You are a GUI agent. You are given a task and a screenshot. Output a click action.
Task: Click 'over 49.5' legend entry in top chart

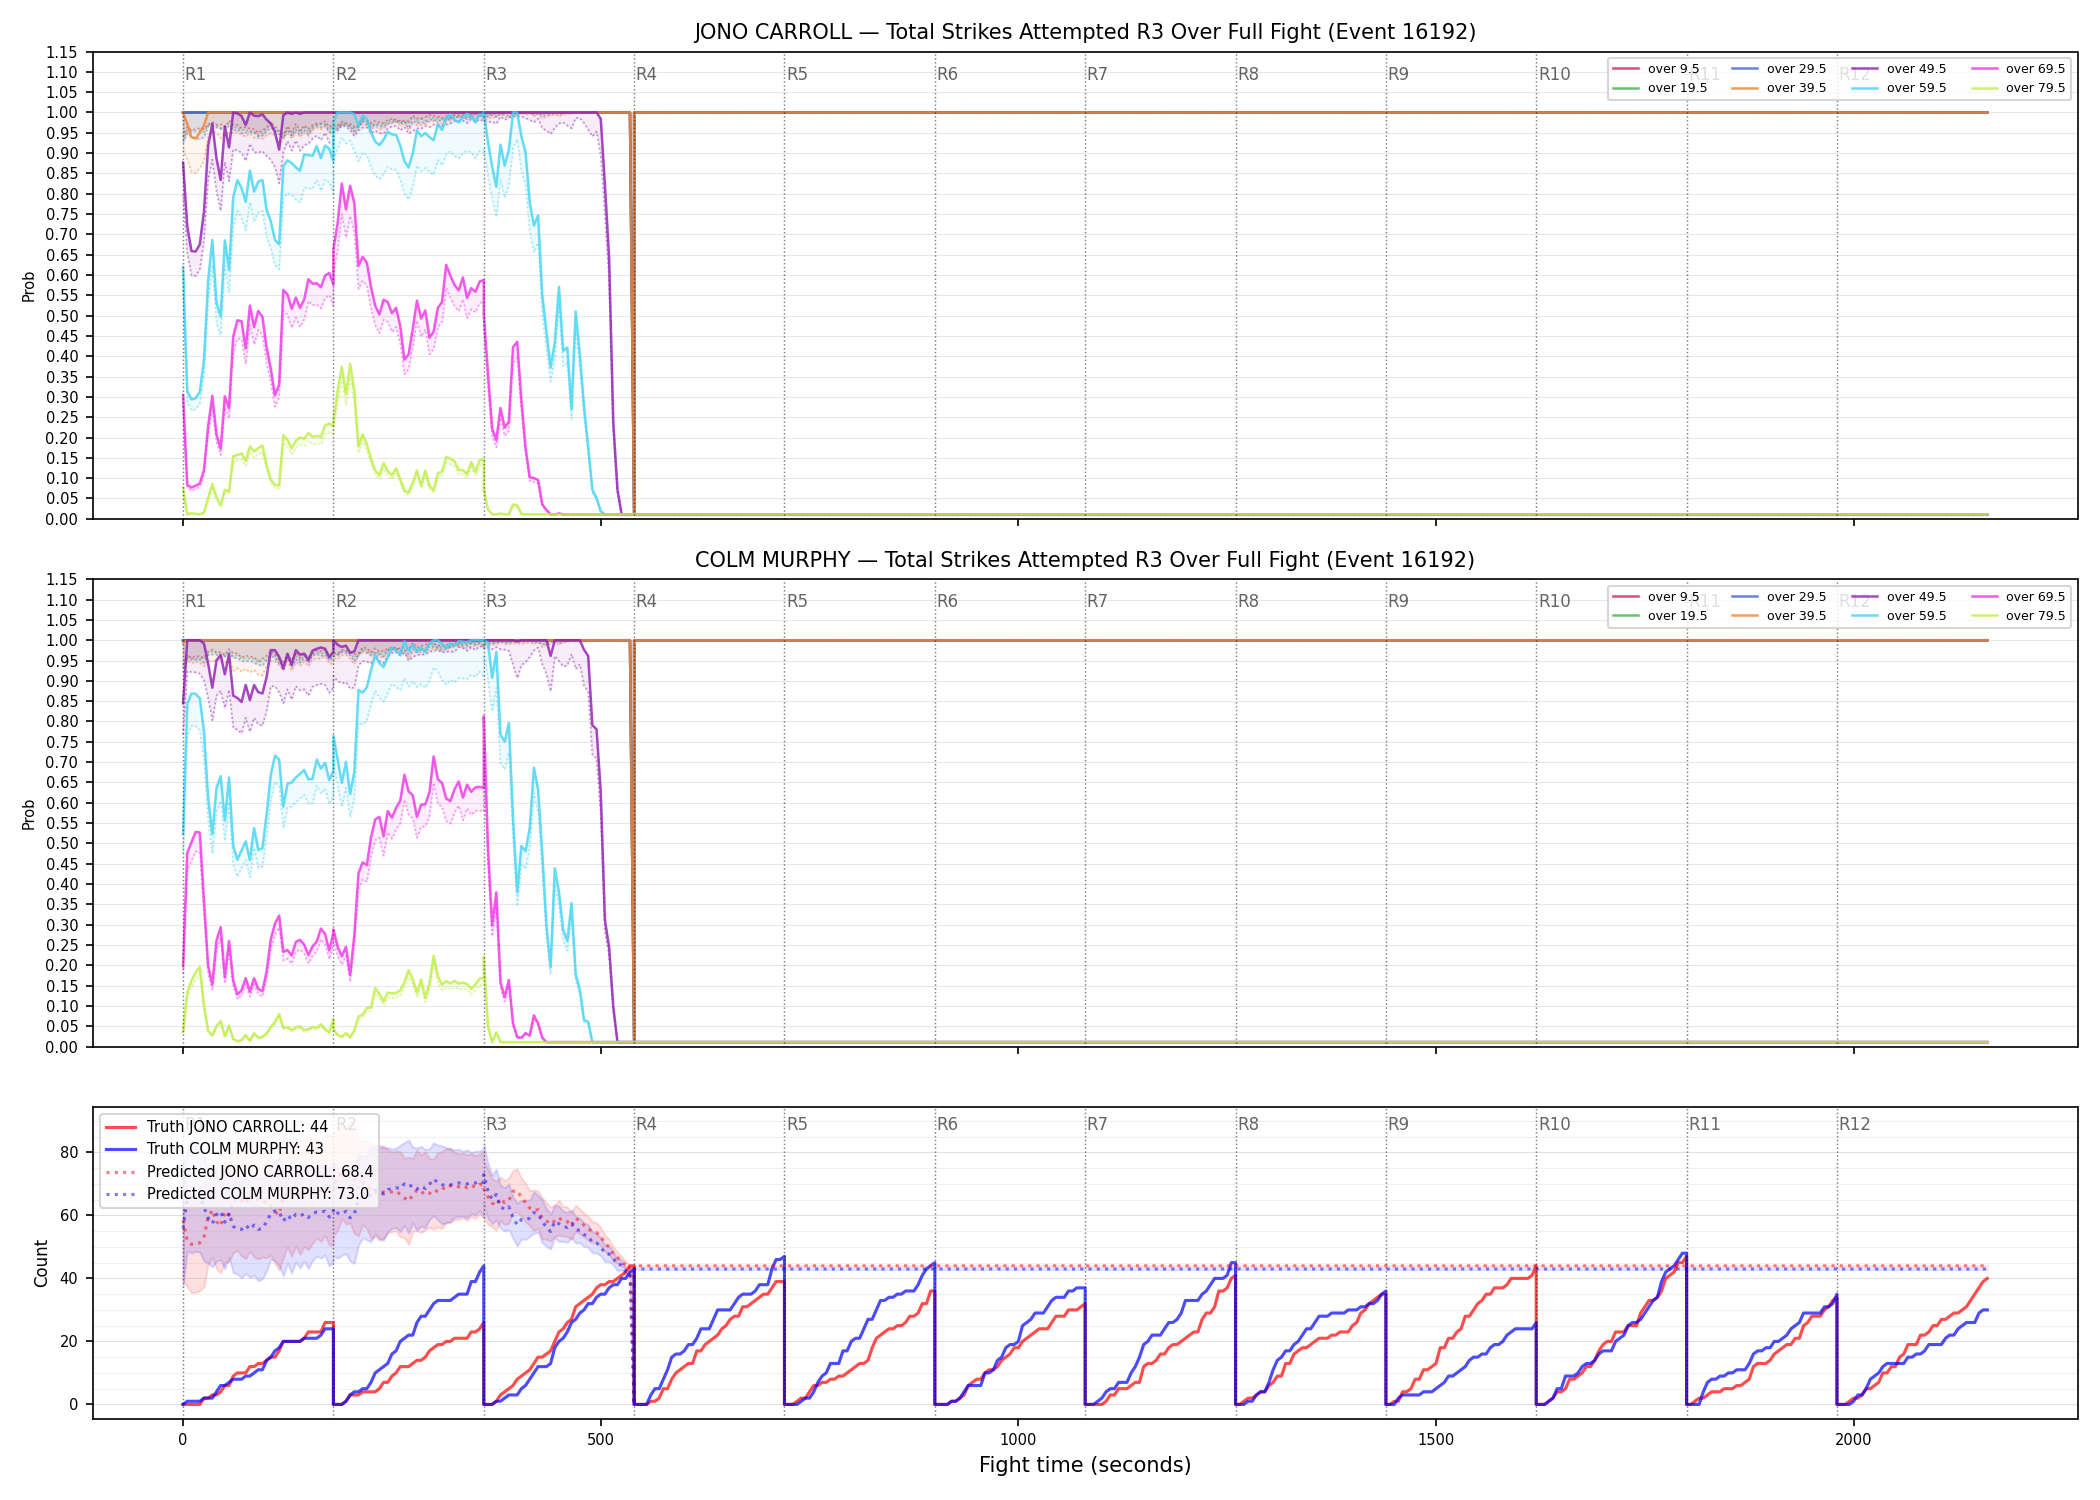[1899, 69]
